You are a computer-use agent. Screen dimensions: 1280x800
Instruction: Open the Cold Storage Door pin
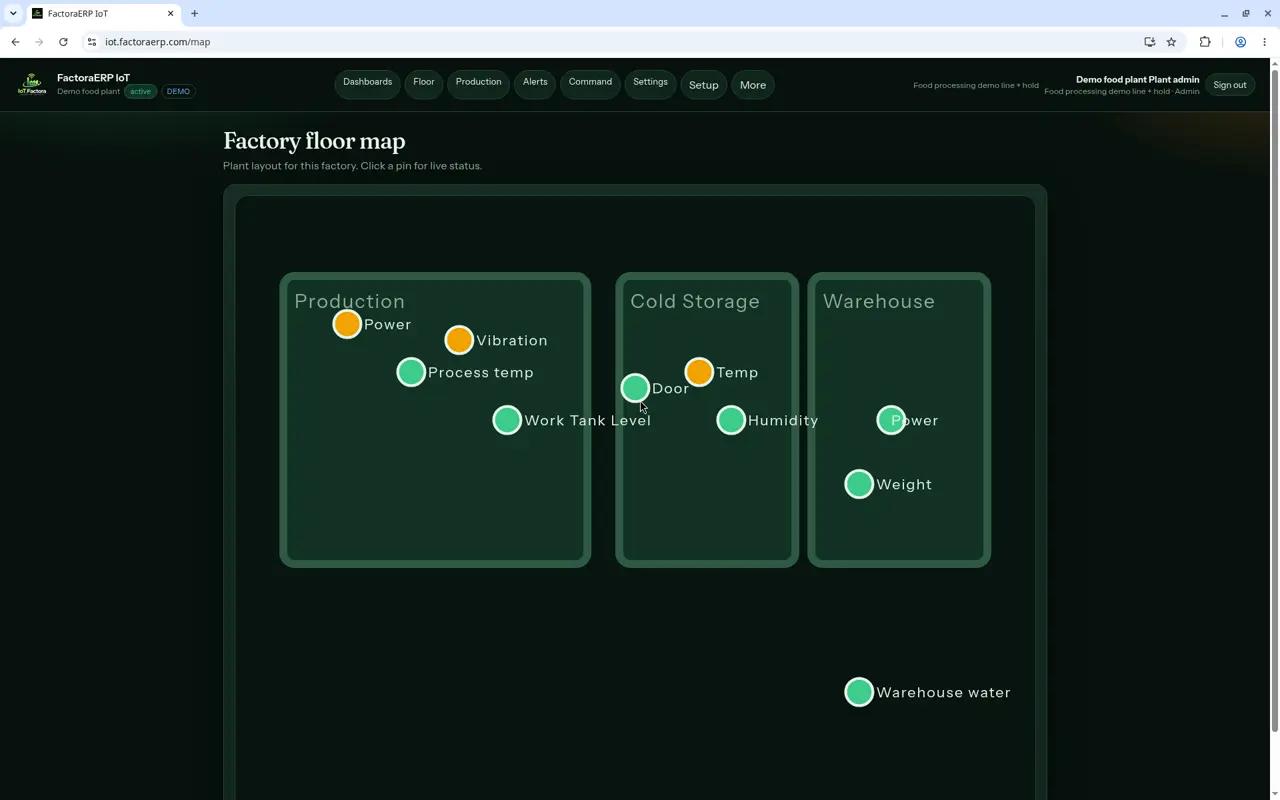click(635, 388)
